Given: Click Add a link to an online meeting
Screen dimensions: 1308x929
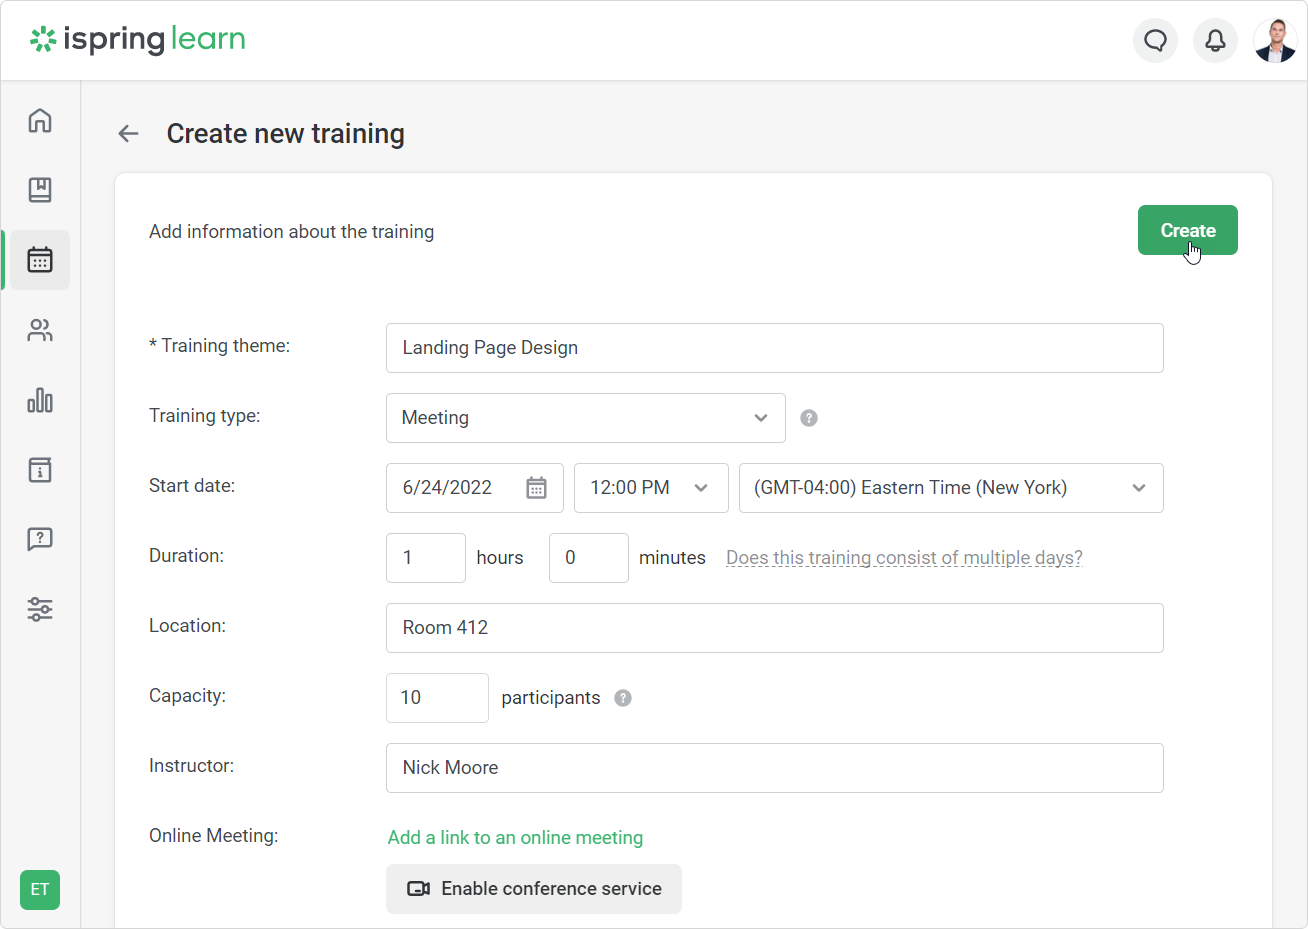Looking at the screenshot, I should click(515, 838).
